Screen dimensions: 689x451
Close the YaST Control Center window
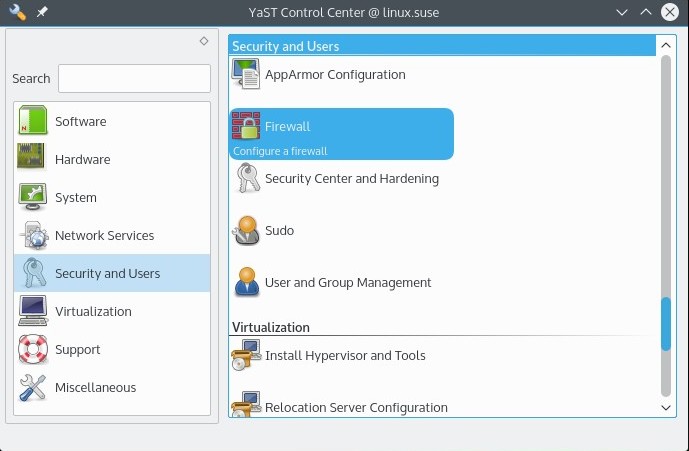click(x=670, y=12)
